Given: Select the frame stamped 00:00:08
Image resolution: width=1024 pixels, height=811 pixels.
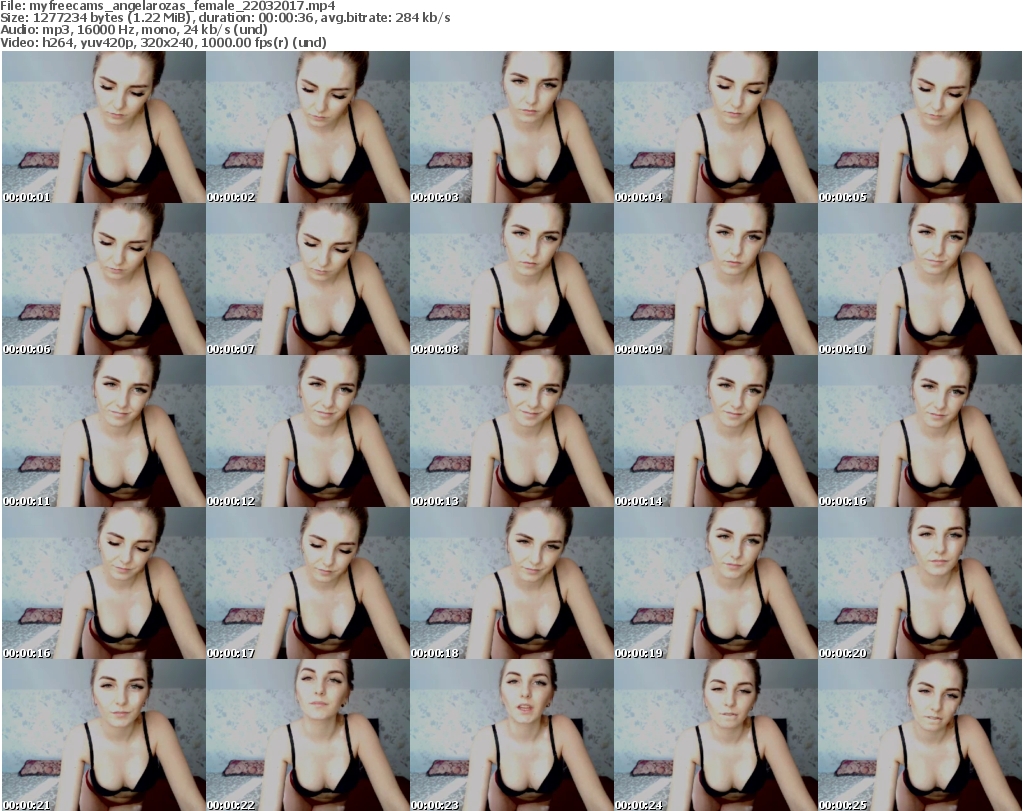Looking at the screenshot, I should click(512, 279).
